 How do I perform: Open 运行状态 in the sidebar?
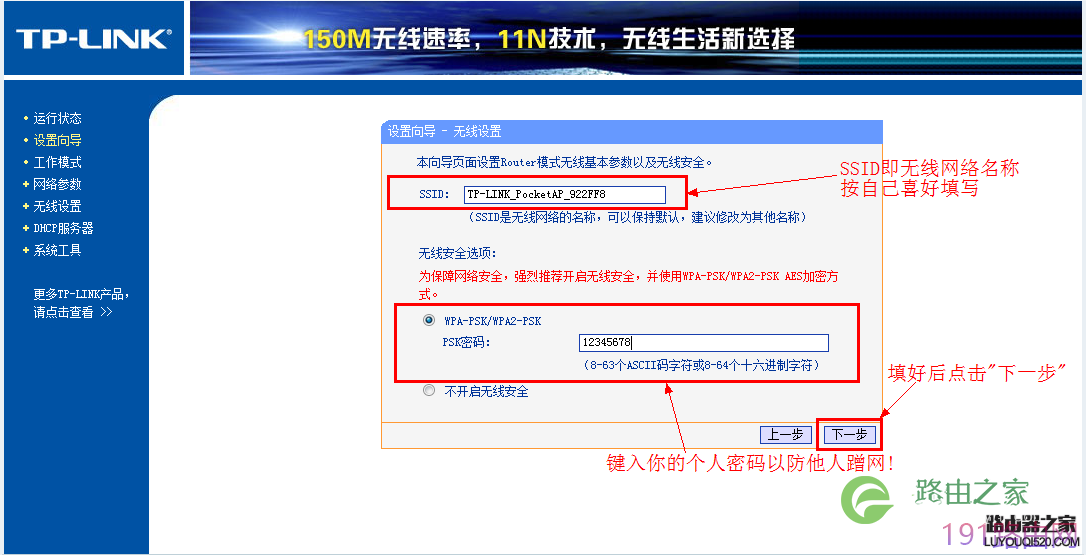pos(57,118)
